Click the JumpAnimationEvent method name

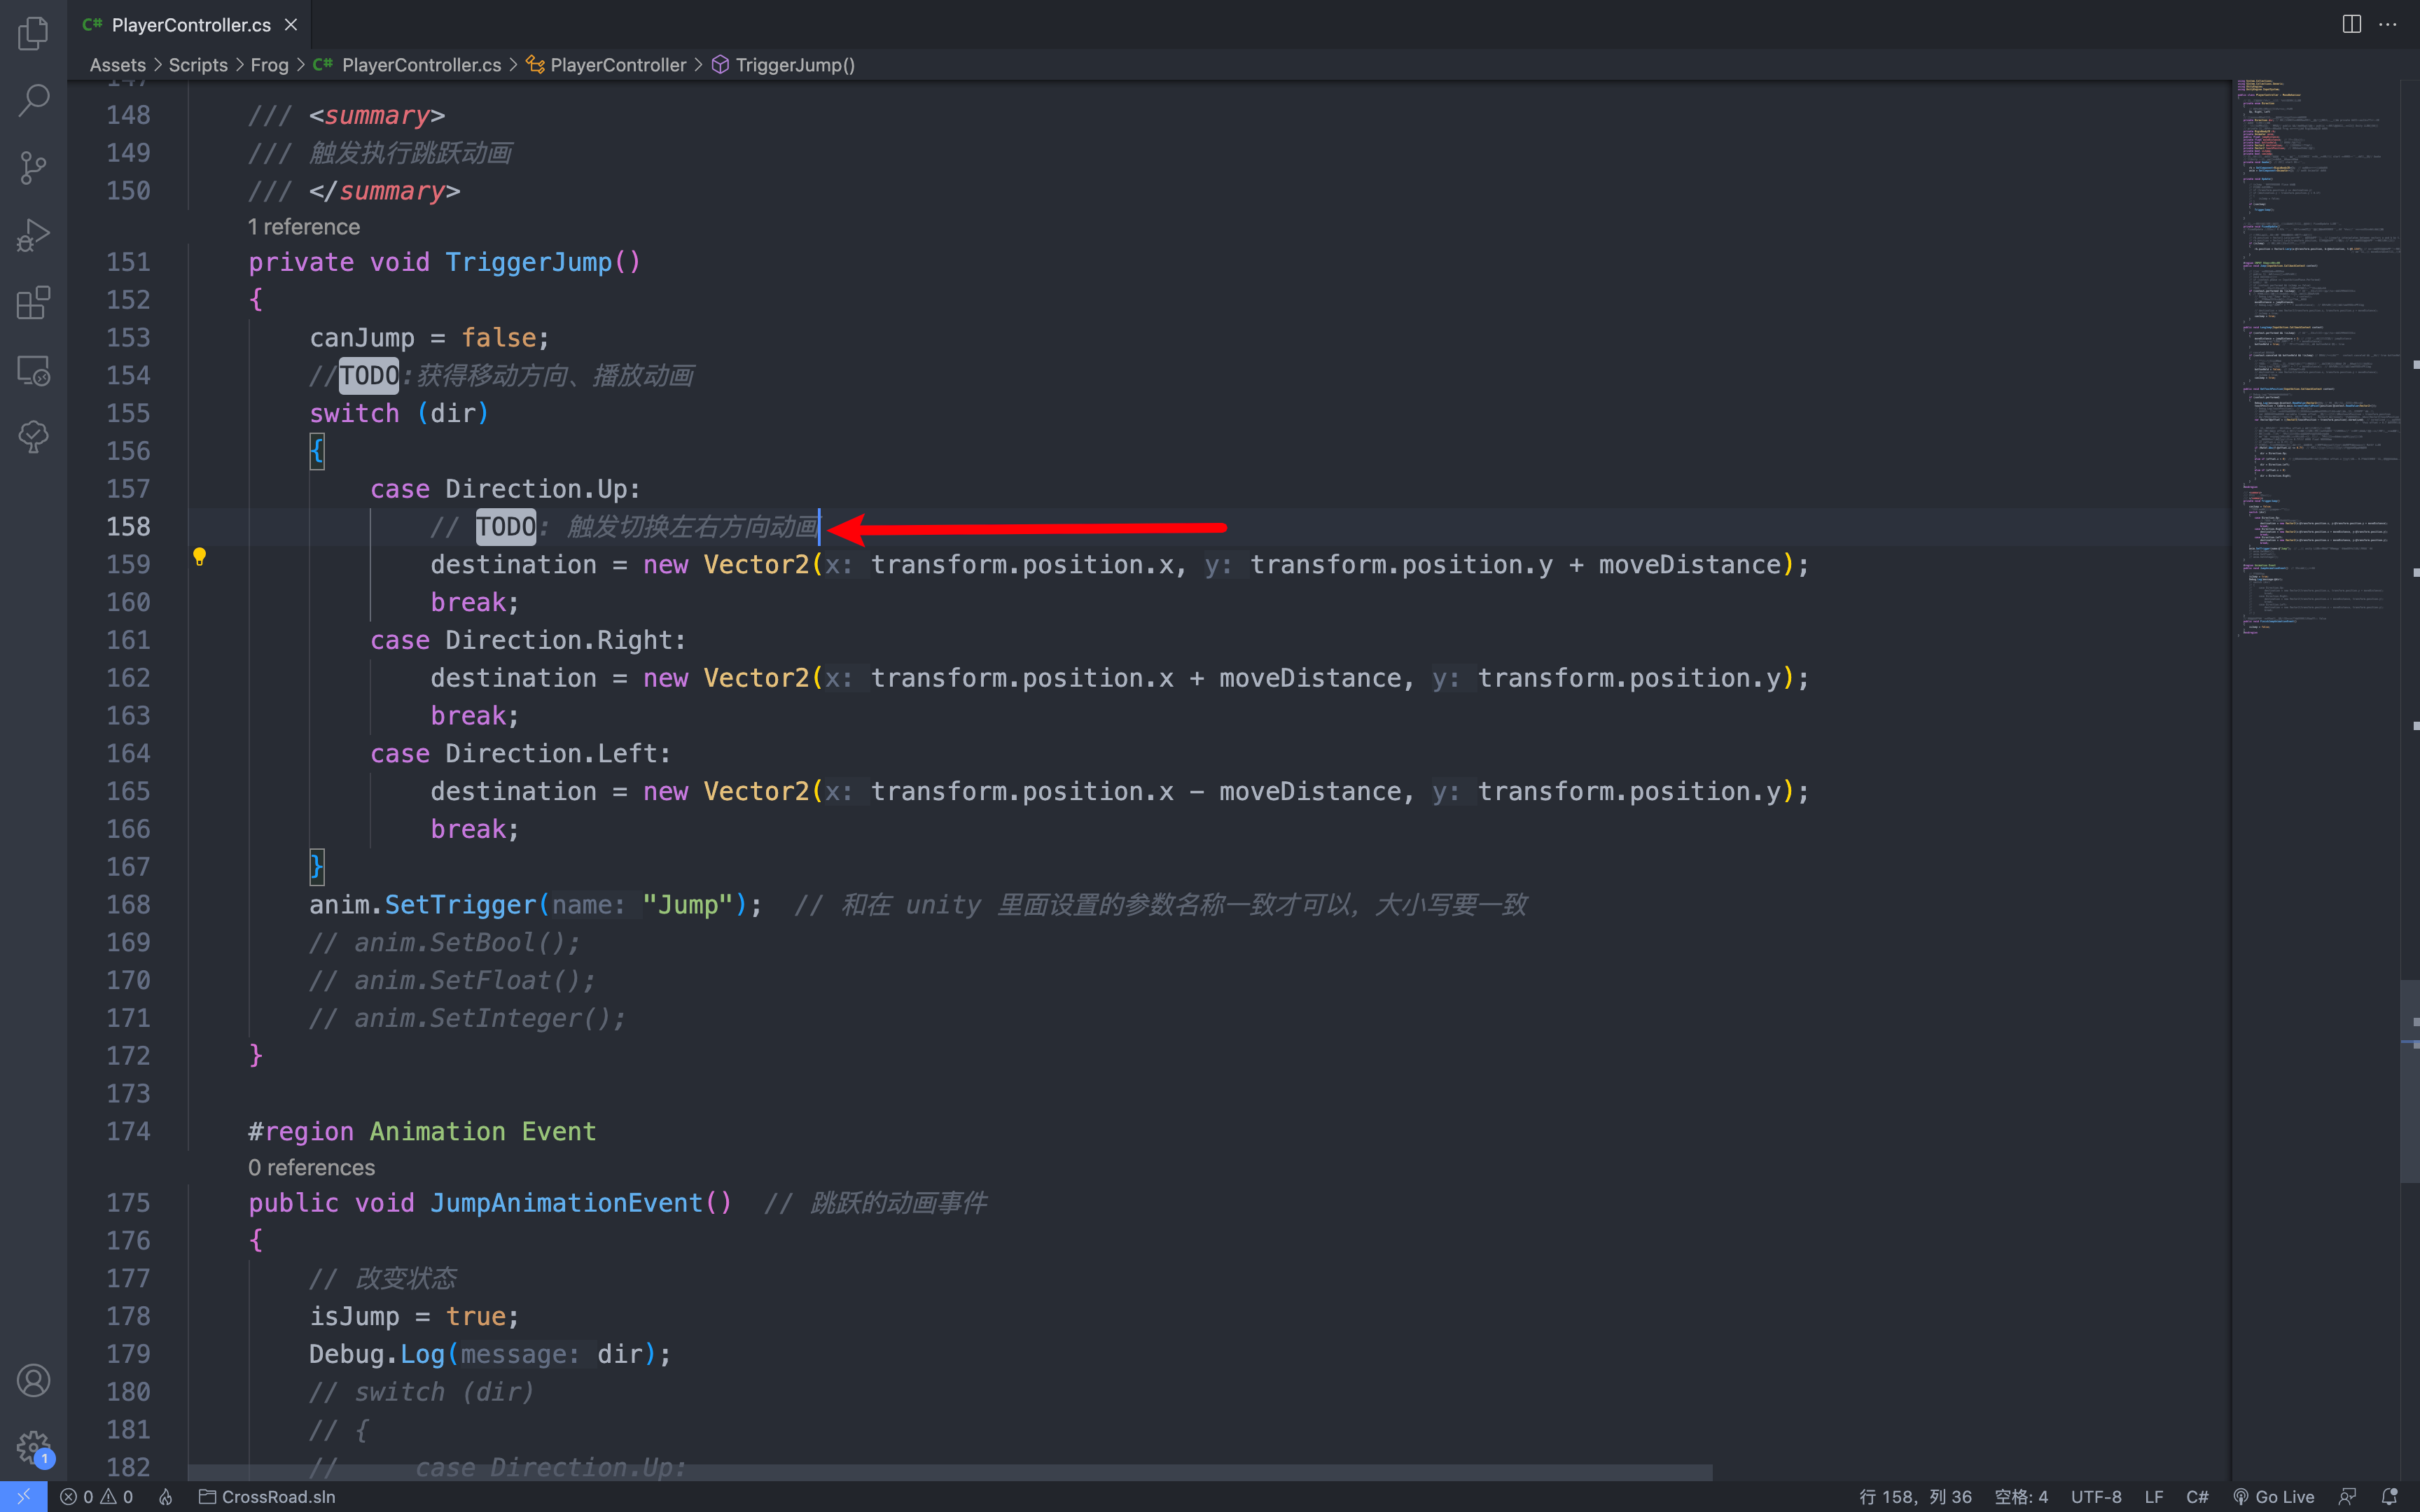[x=566, y=1203]
